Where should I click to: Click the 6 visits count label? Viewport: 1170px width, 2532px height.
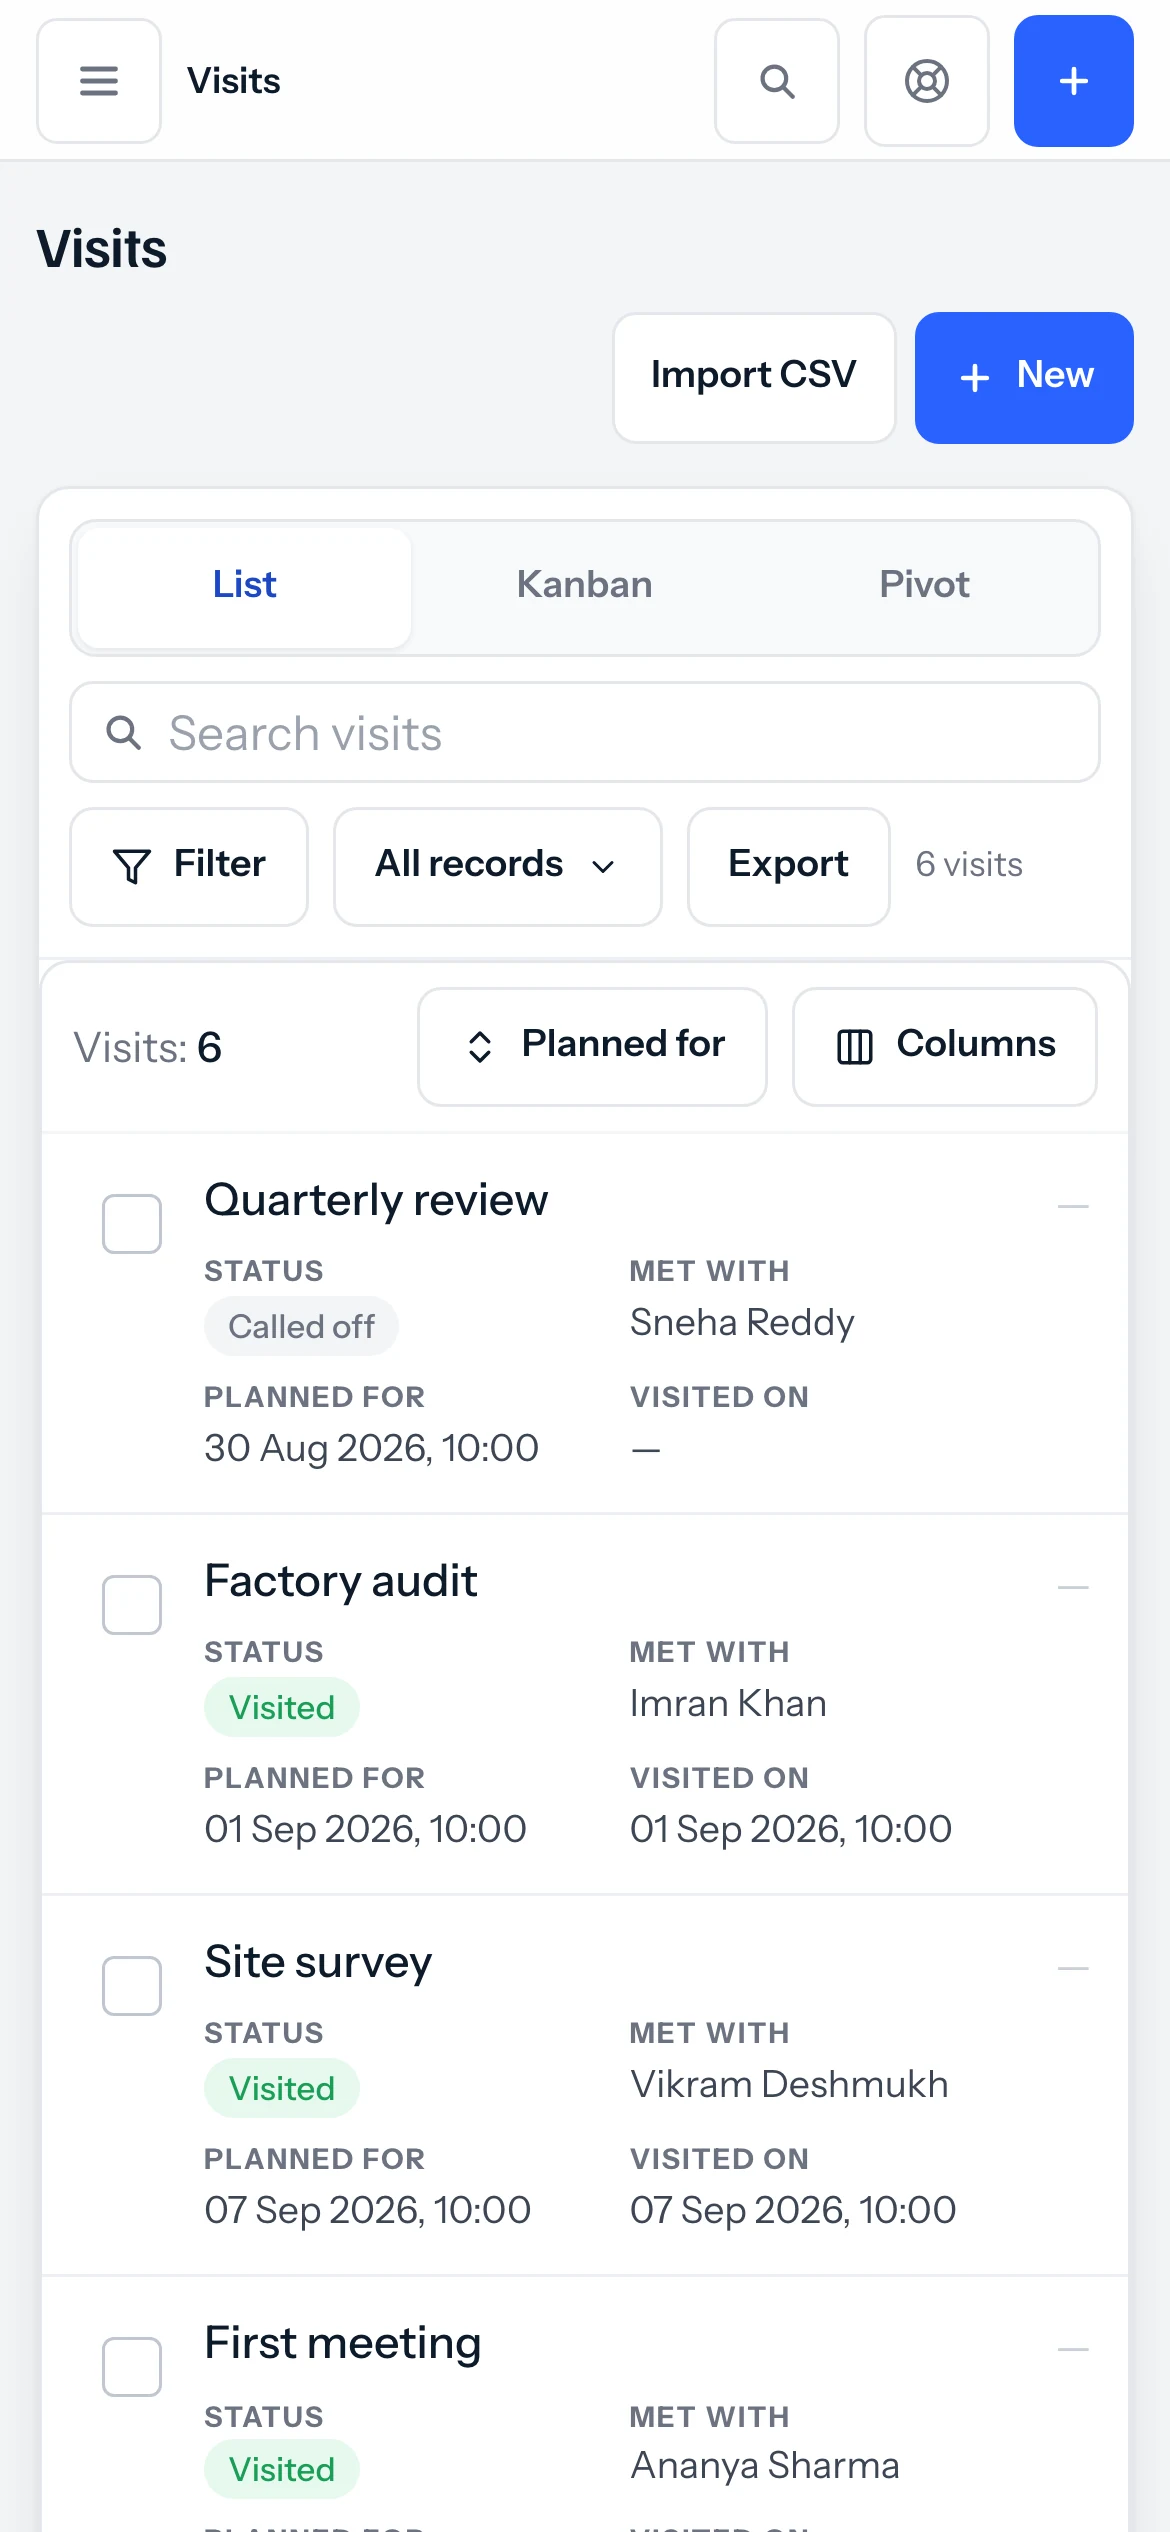click(969, 865)
